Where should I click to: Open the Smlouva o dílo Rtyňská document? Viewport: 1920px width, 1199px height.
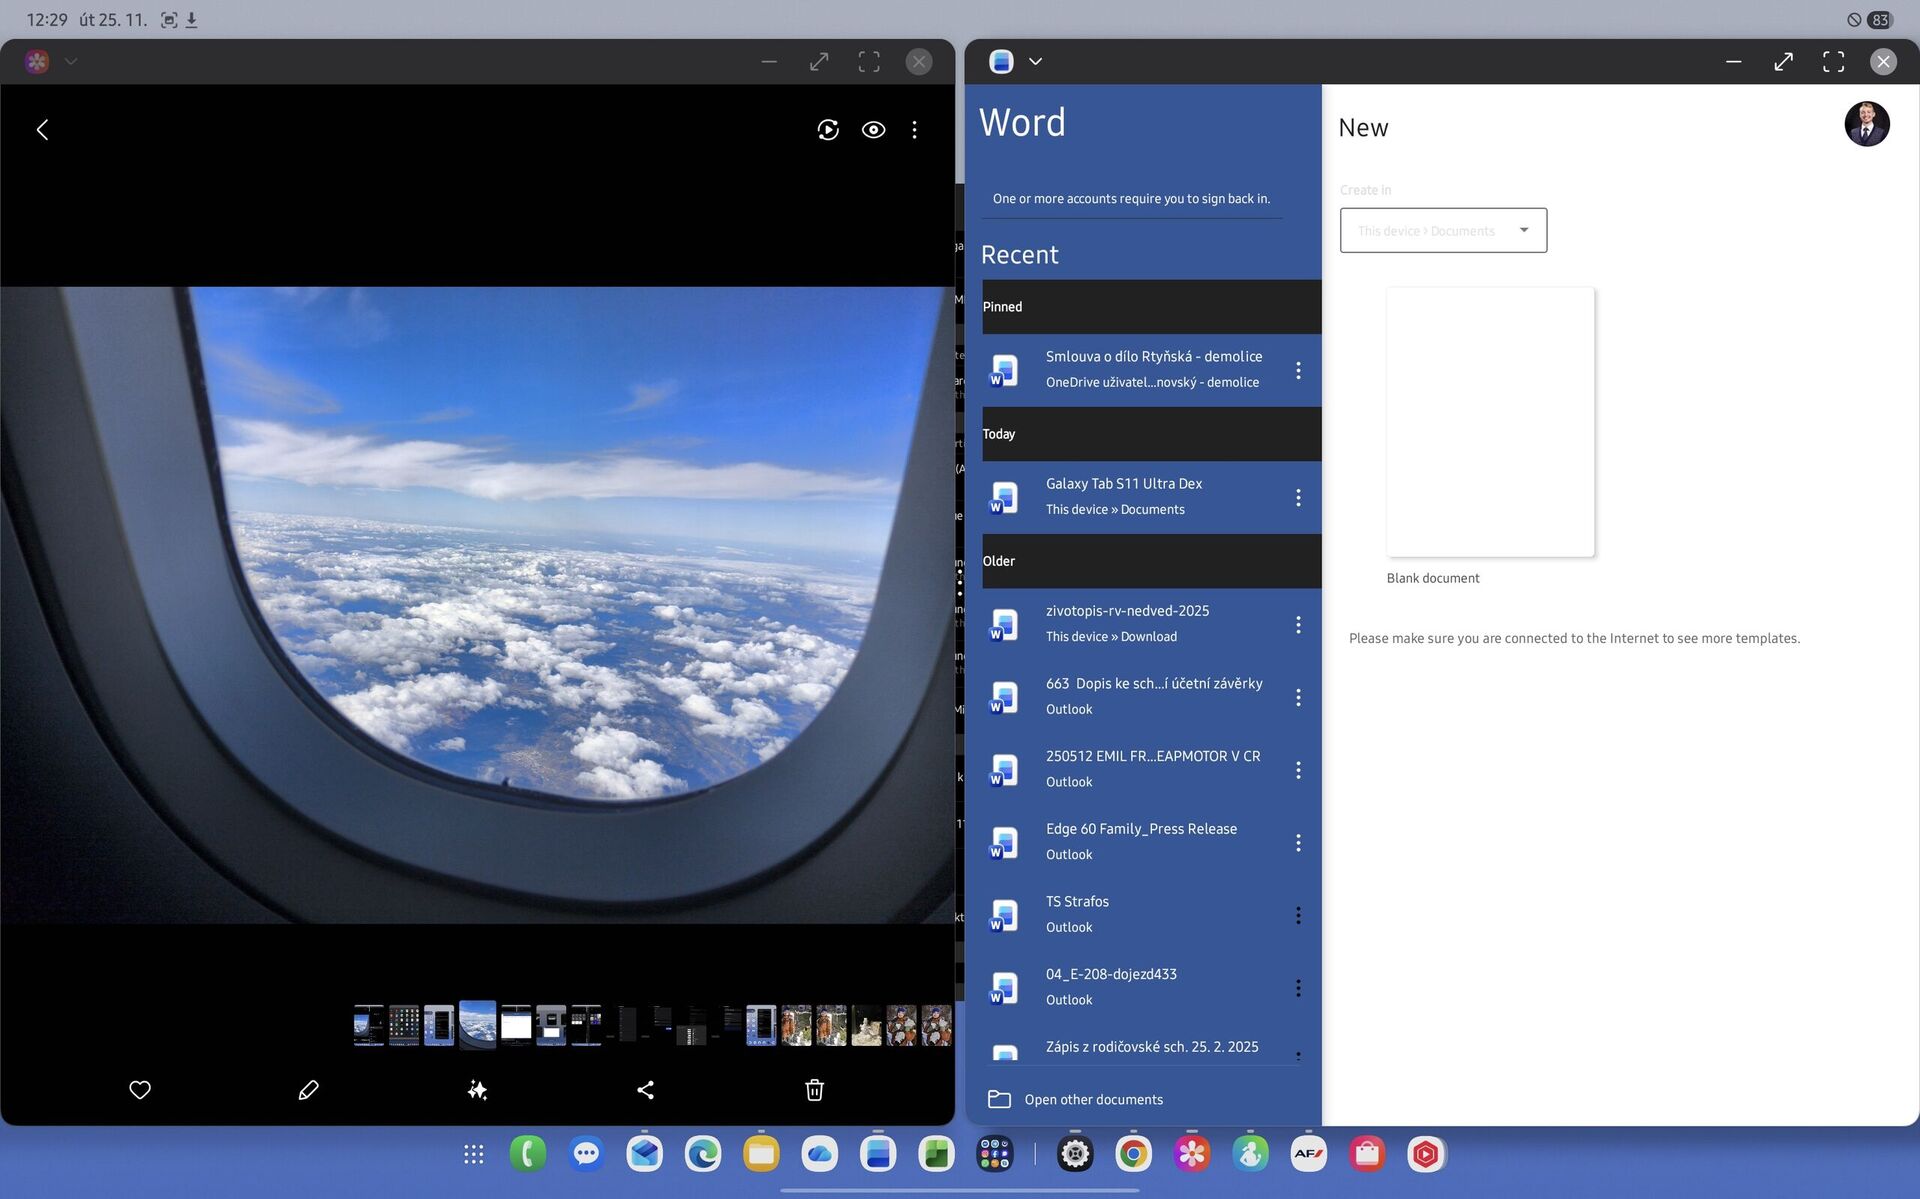[x=1153, y=369]
